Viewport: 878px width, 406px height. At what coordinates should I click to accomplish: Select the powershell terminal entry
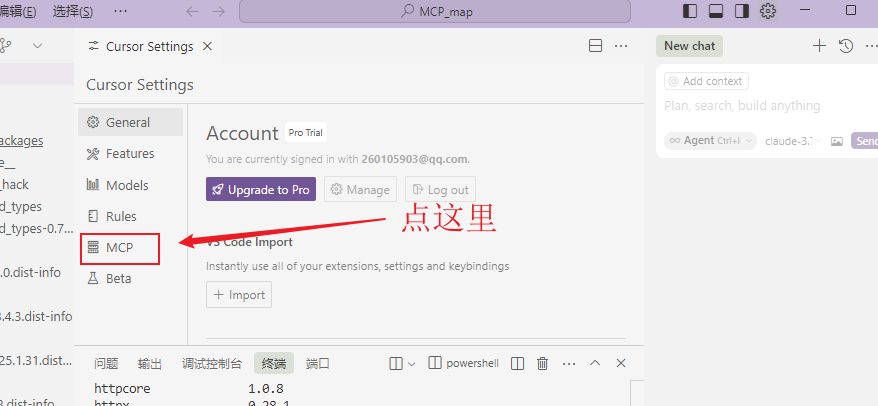(463, 363)
